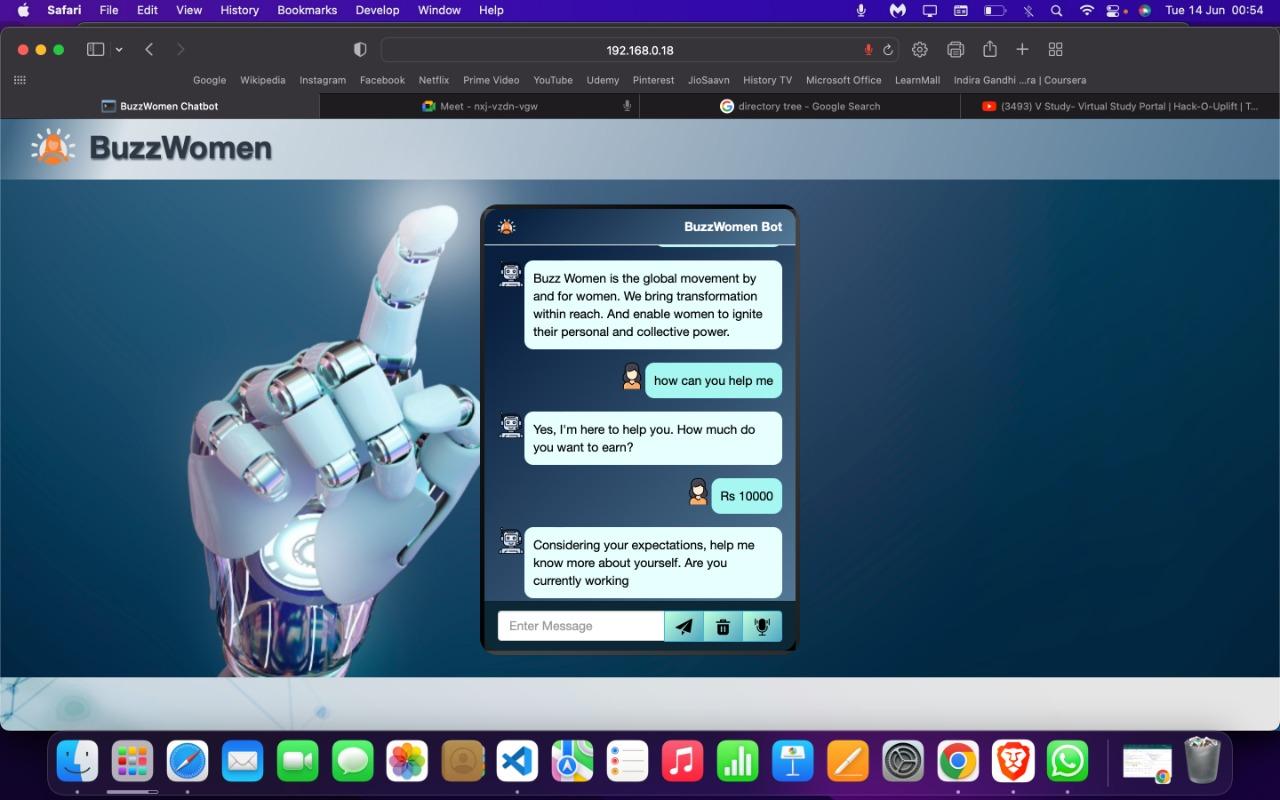
Task: Switch to BuzzWomen Chatbot tab
Action: click(160, 106)
